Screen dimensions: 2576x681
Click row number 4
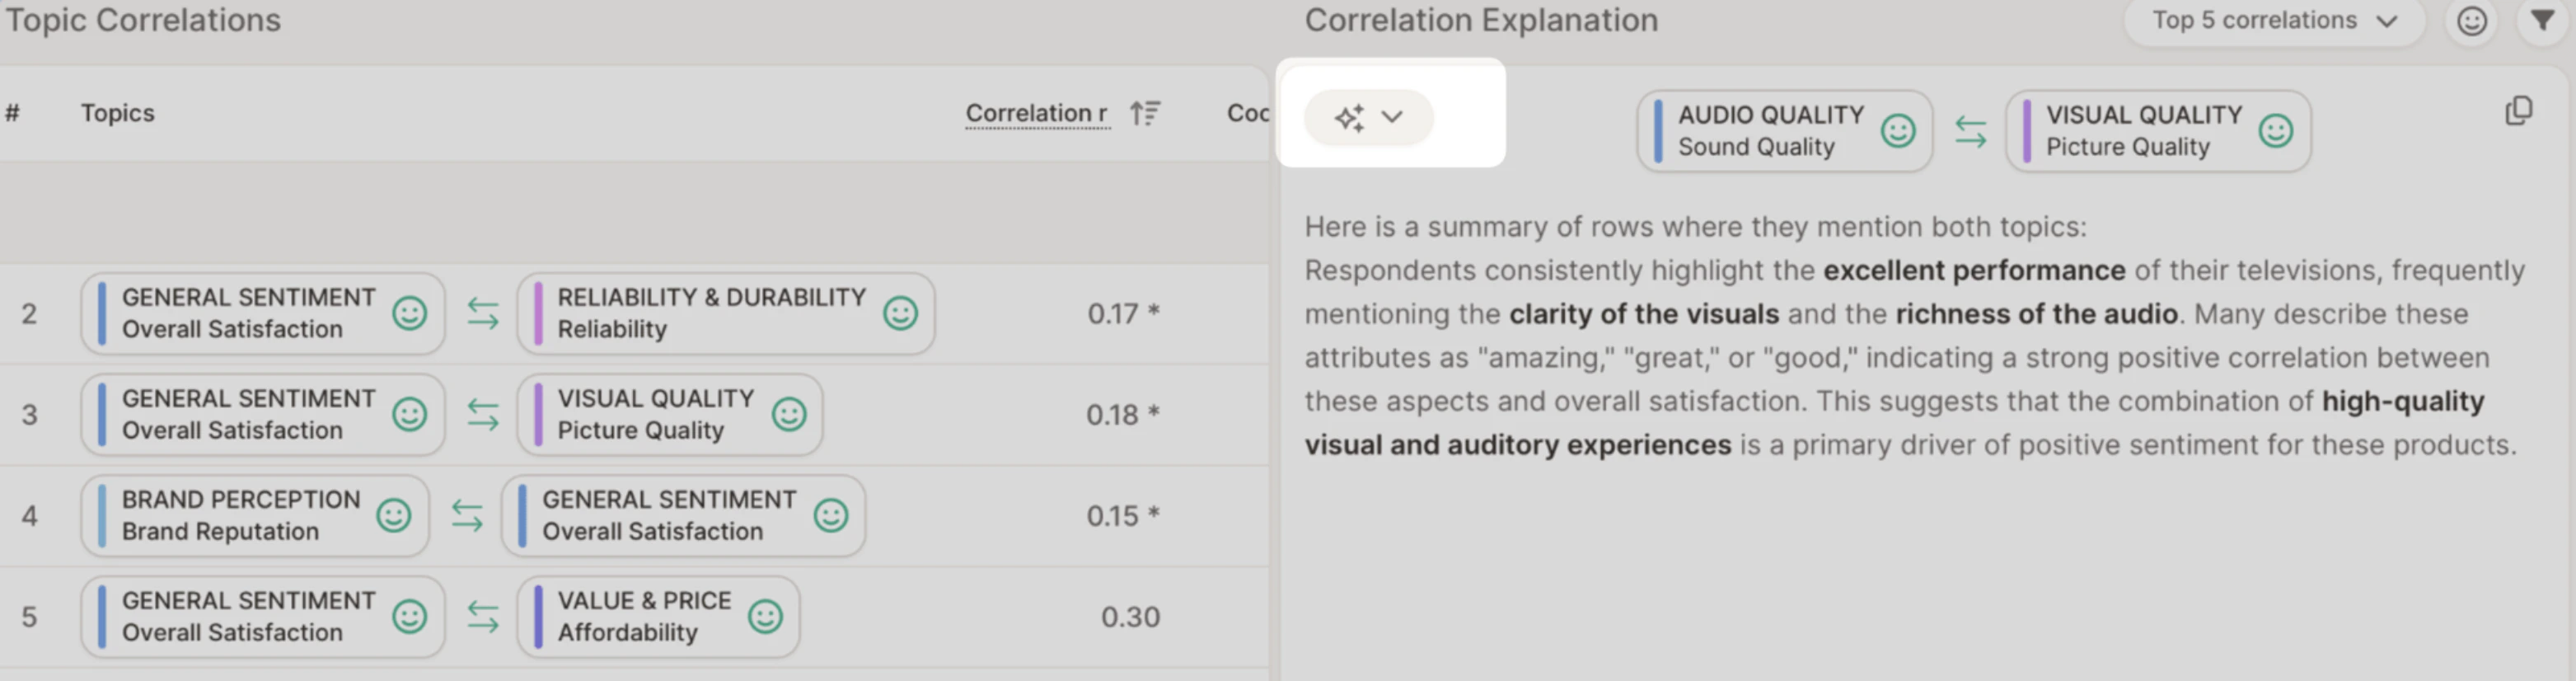pos(29,516)
